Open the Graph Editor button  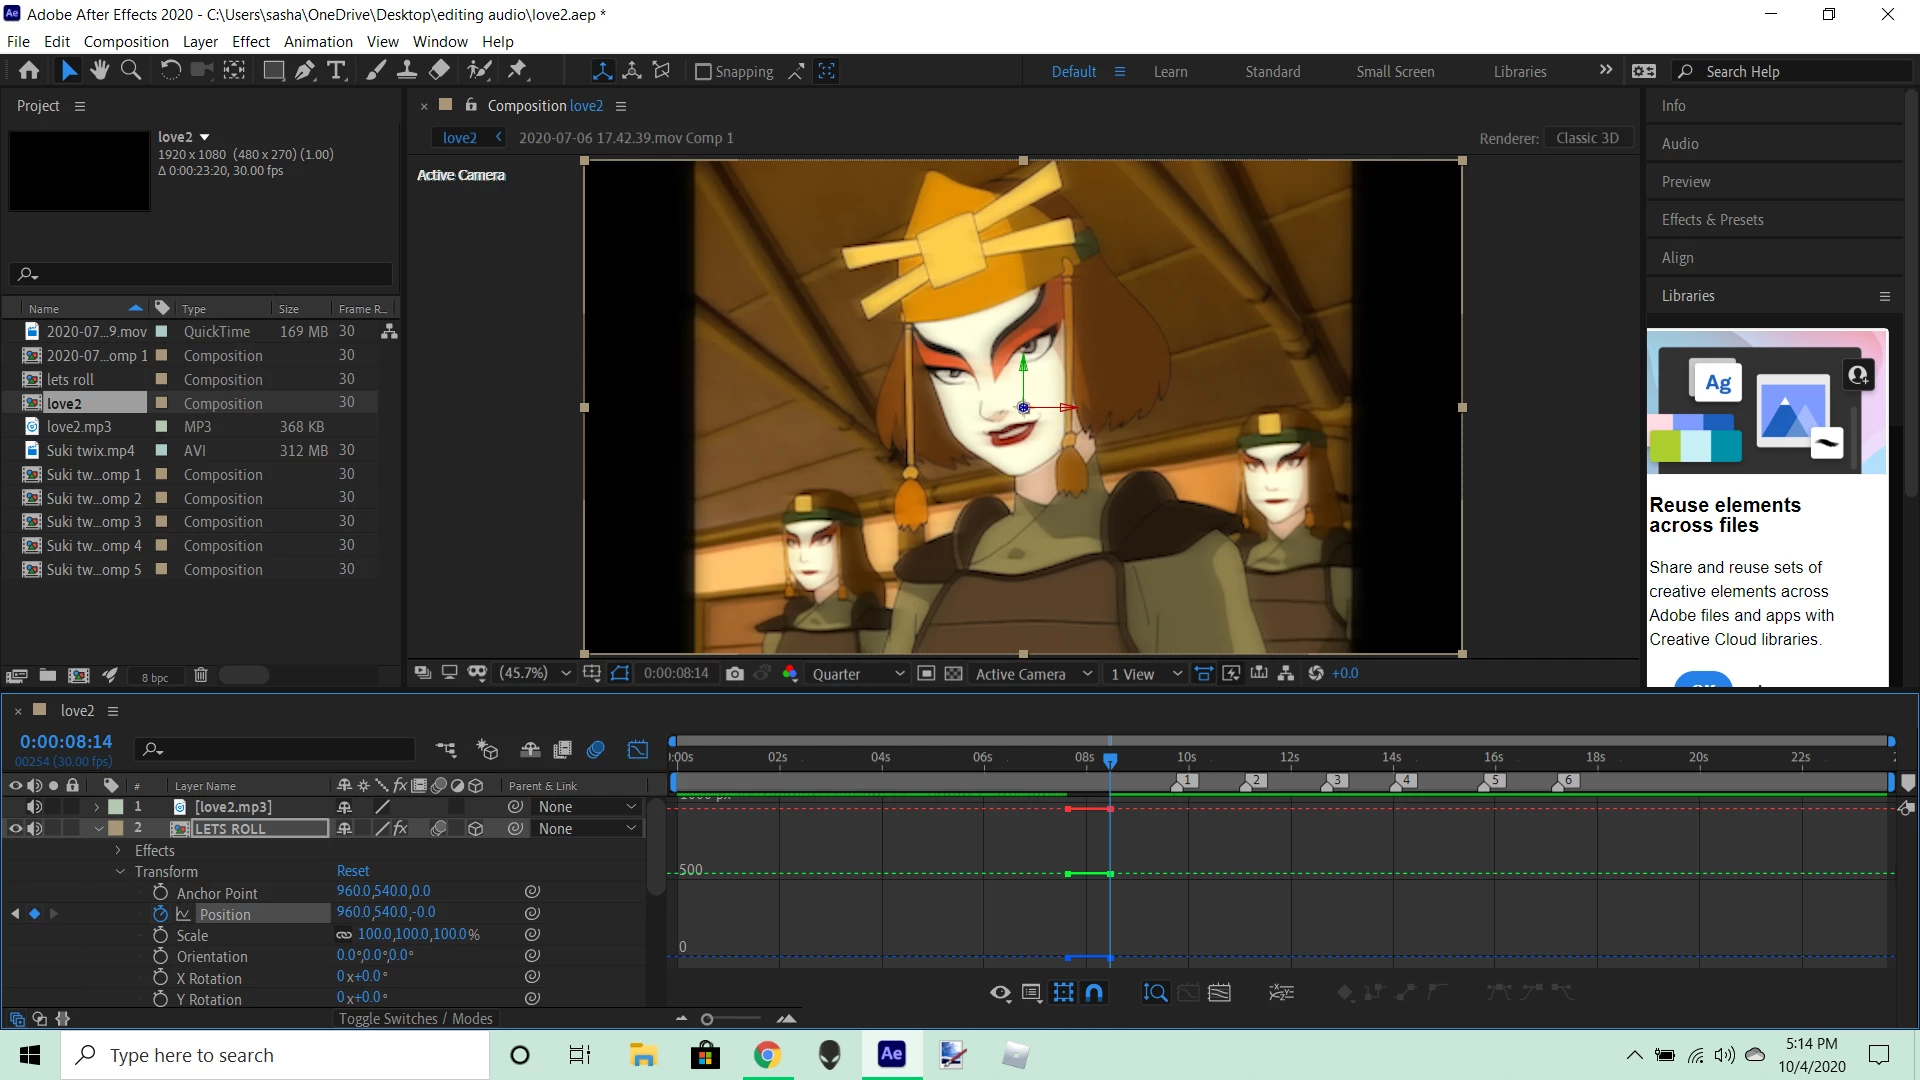tap(638, 749)
